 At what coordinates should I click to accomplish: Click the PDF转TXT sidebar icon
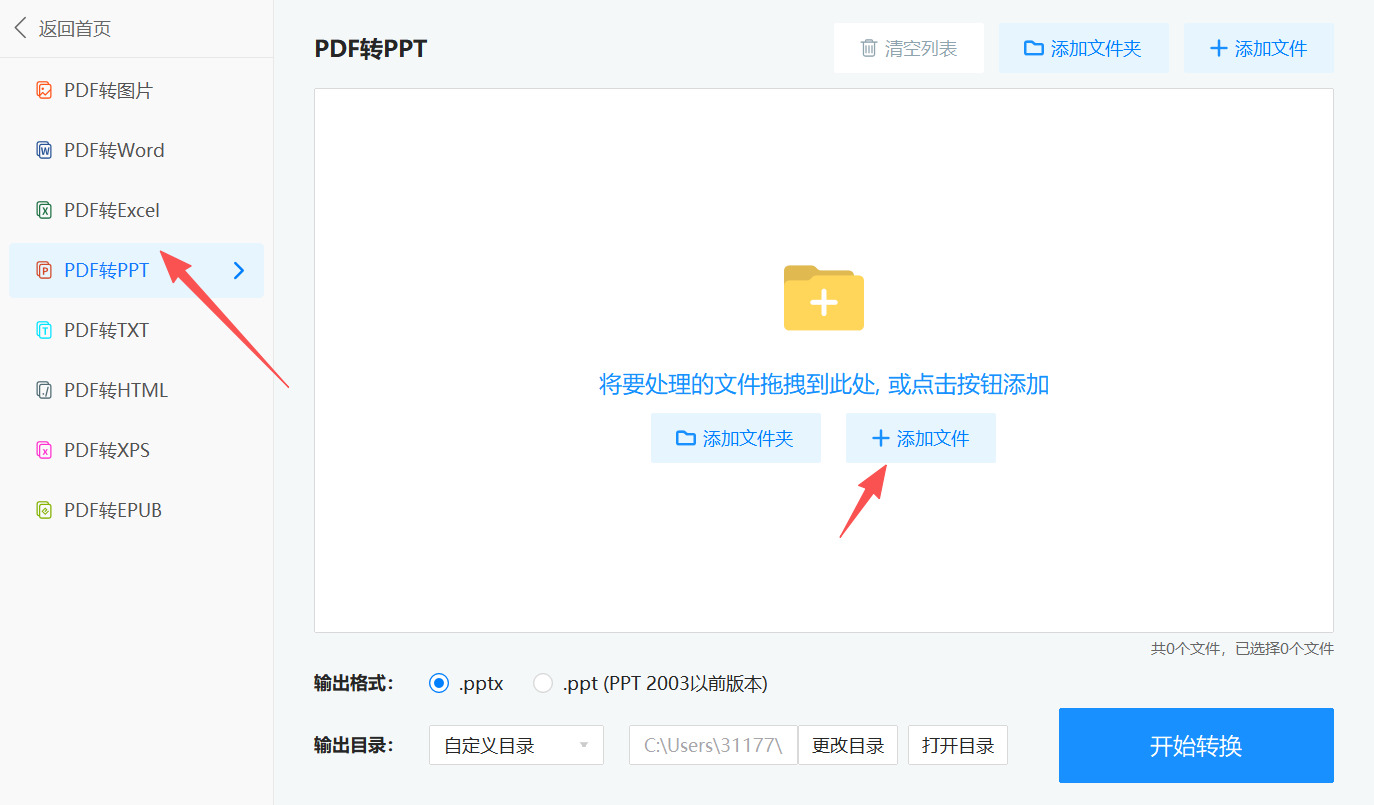[44, 330]
